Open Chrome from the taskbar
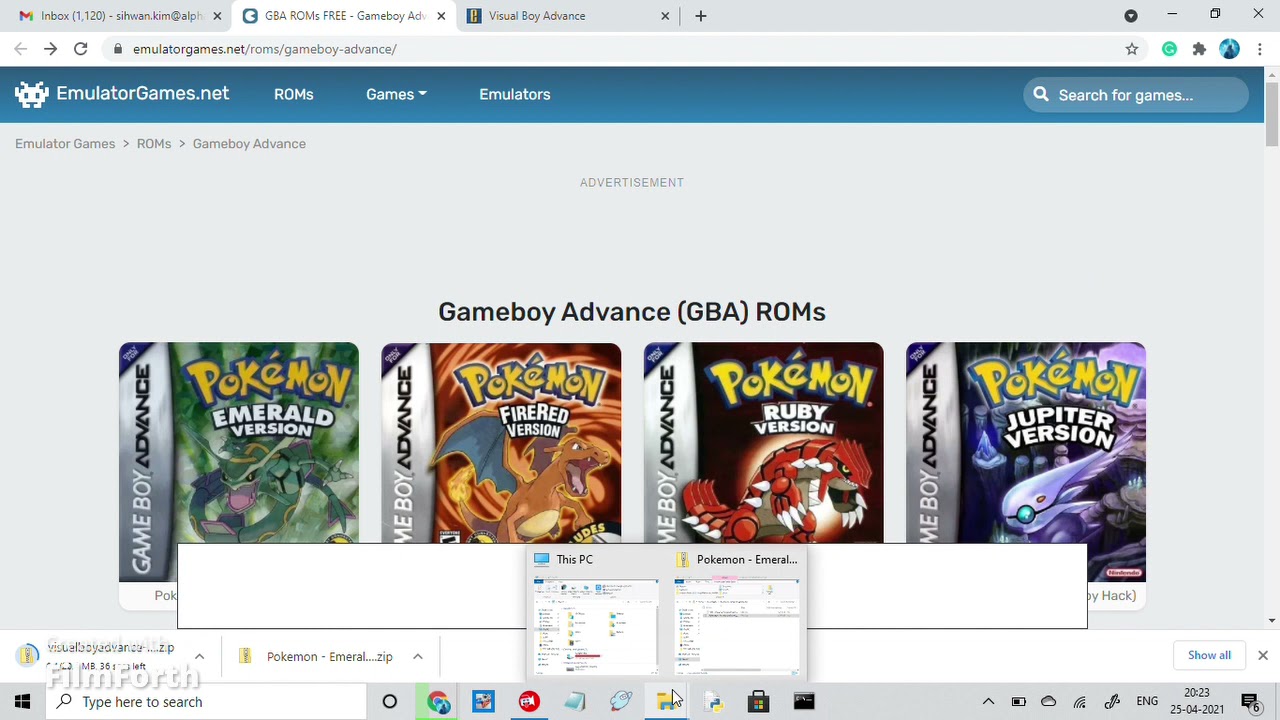Image resolution: width=1280 pixels, height=720 pixels. point(438,702)
